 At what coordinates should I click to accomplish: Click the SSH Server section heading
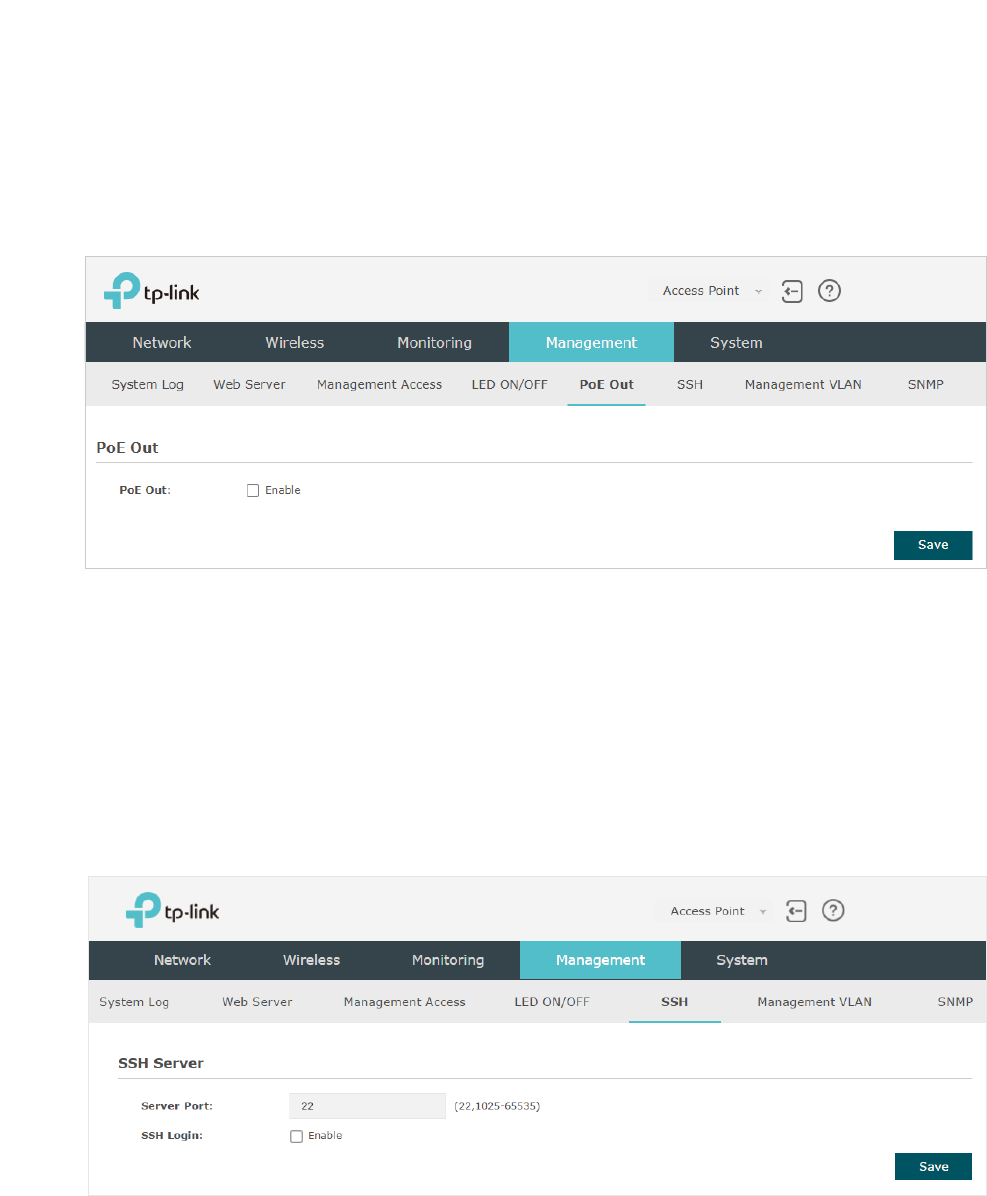[x=161, y=1063]
